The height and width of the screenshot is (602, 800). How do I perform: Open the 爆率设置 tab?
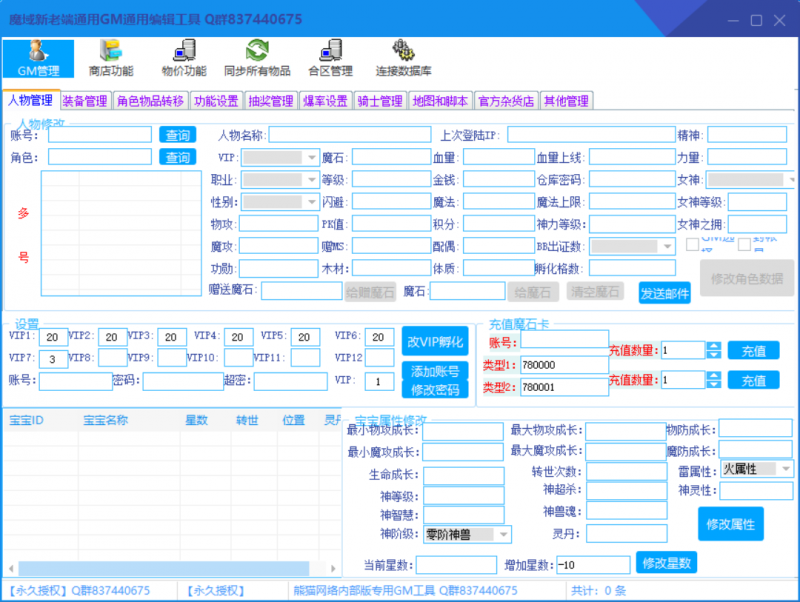tap(328, 100)
